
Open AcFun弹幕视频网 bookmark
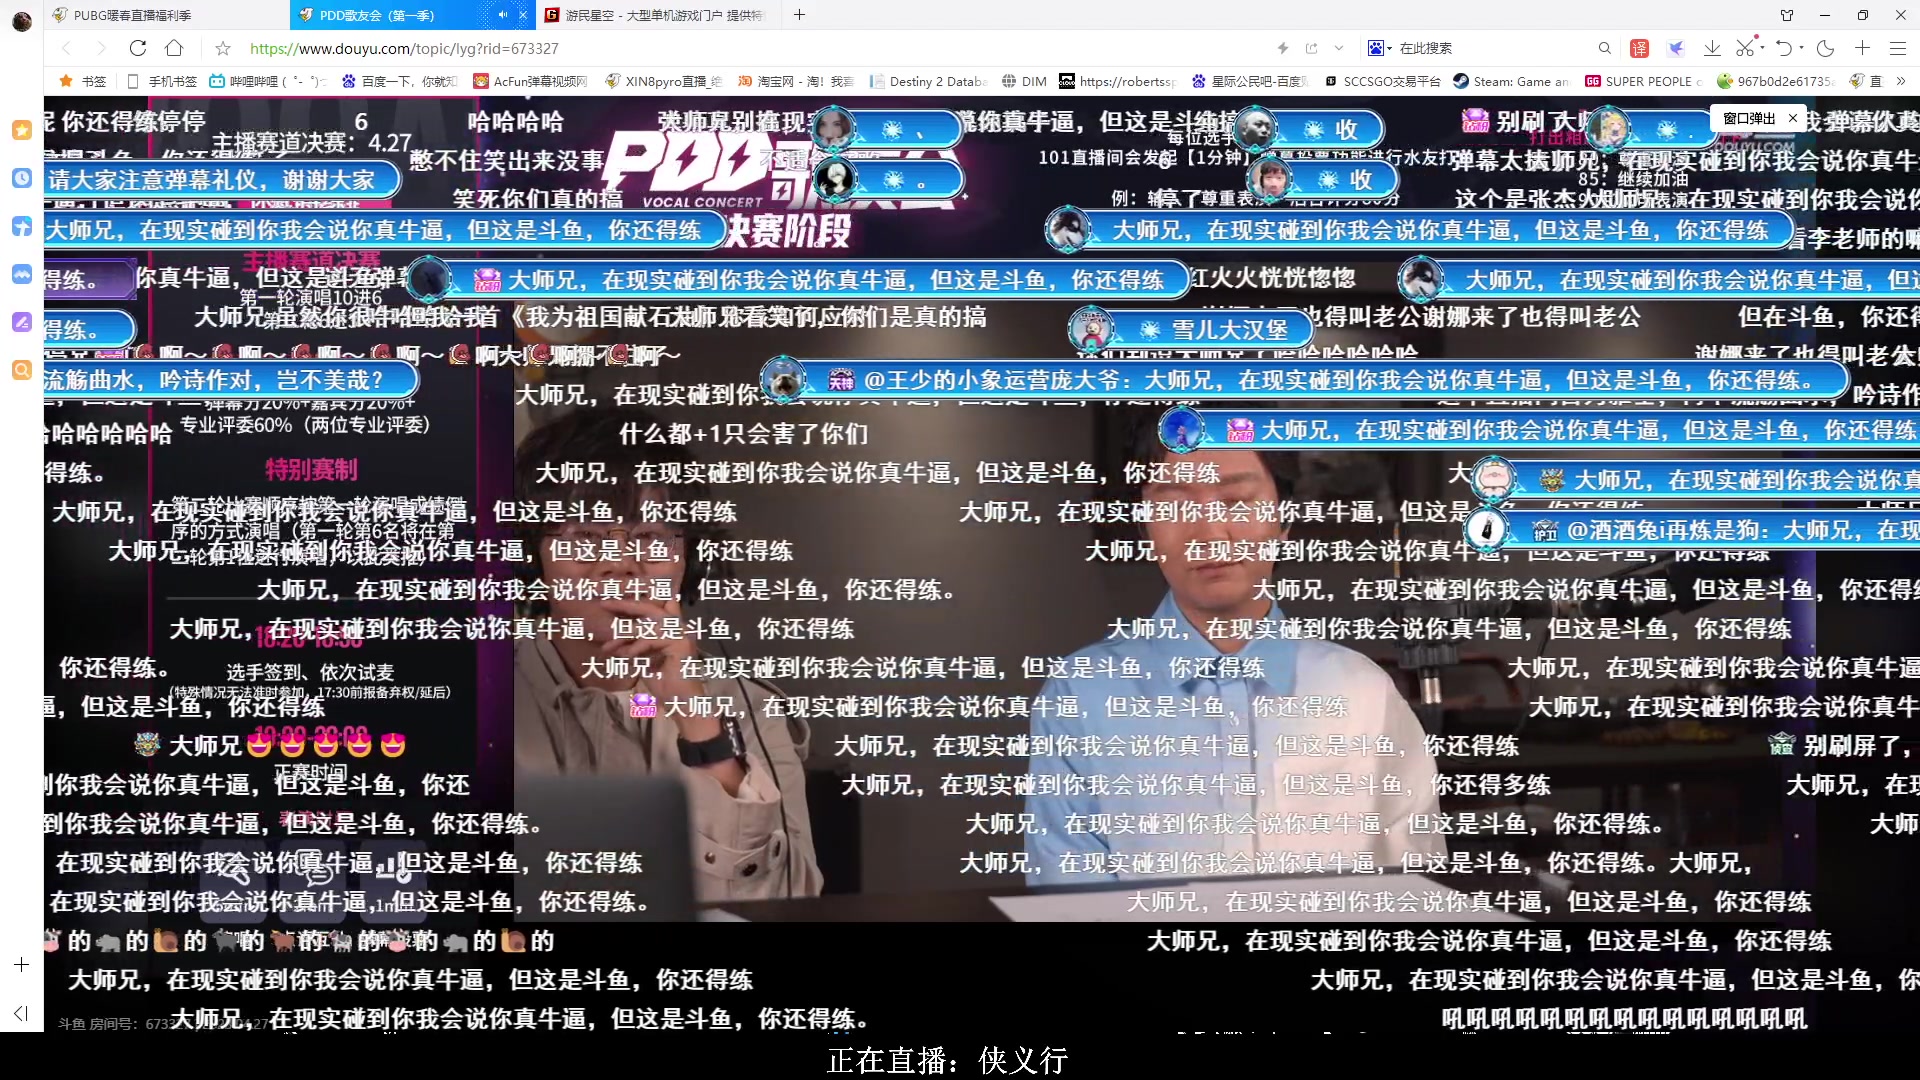tap(531, 81)
